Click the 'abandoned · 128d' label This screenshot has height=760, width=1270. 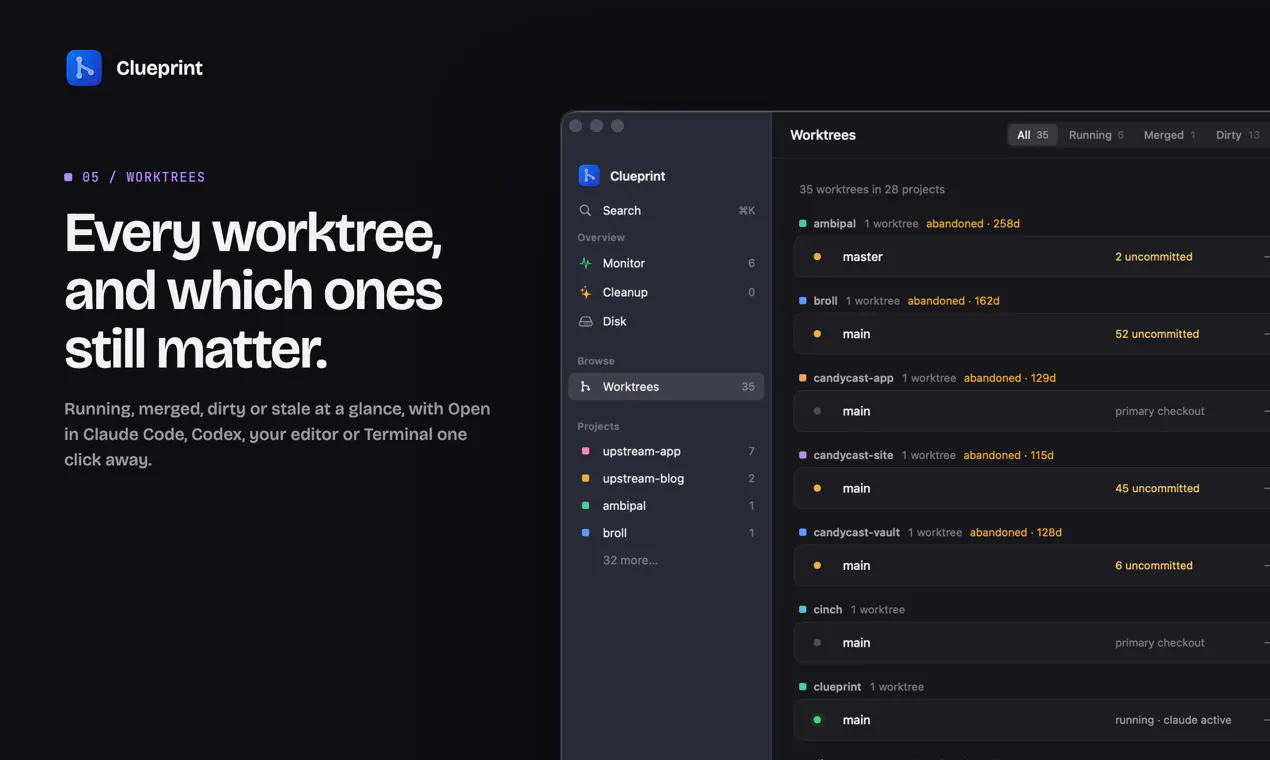pos(1016,532)
